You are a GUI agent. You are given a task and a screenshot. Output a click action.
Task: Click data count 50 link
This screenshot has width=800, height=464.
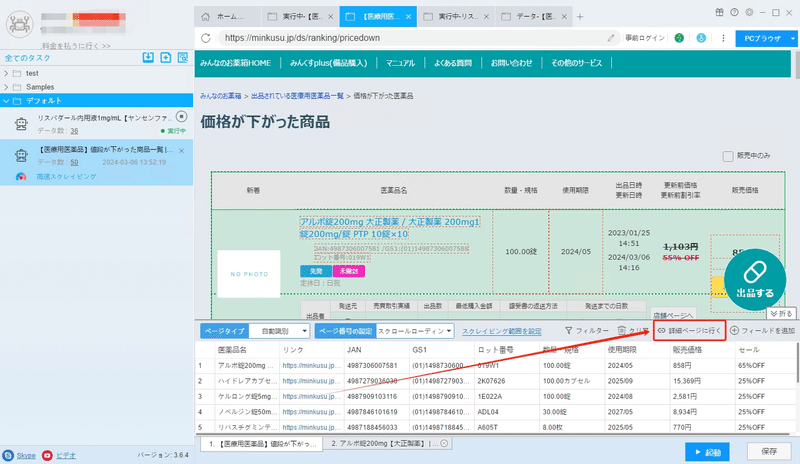[74, 162]
